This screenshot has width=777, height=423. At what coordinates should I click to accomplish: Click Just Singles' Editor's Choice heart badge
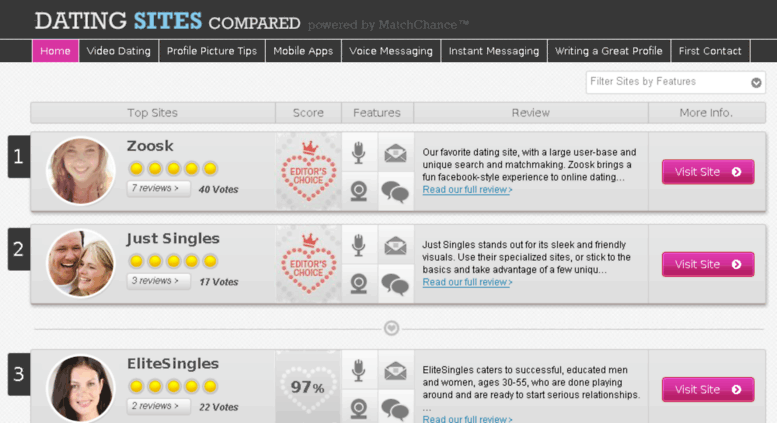[309, 264]
